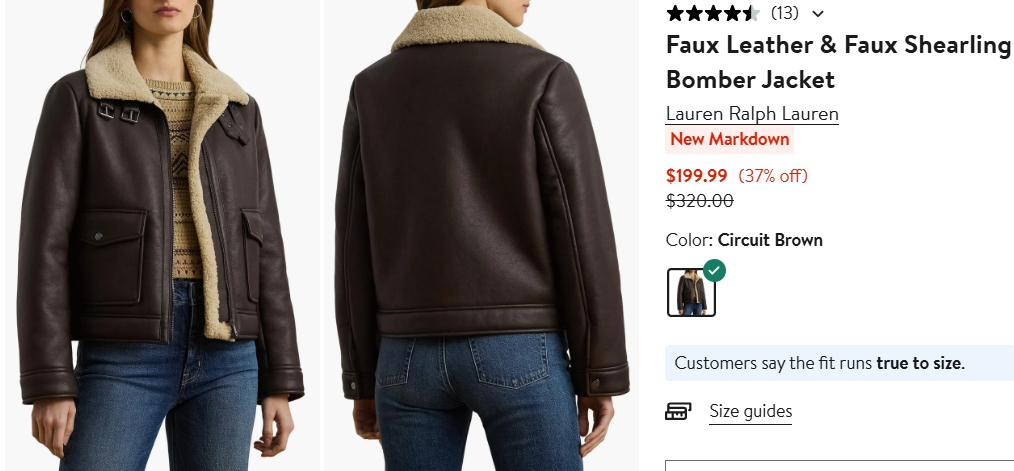Click the New Markdown badge
The width and height of the screenshot is (1014, 471).
(x=729, y=140)
